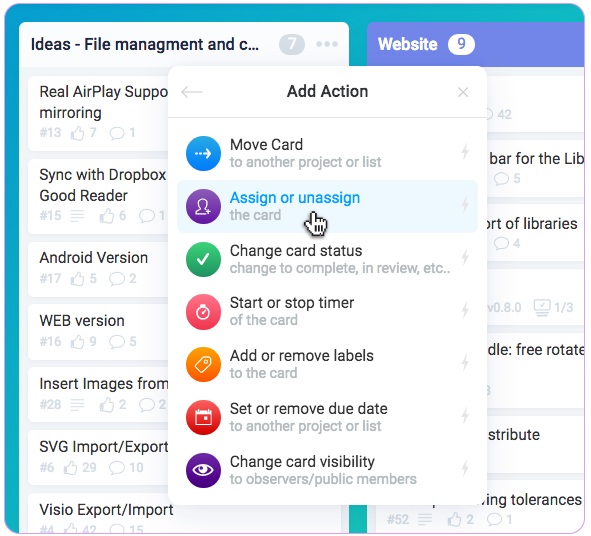Click the blue Move Card arrow icon
The image size is (591, 536).
tap(203, 153)
